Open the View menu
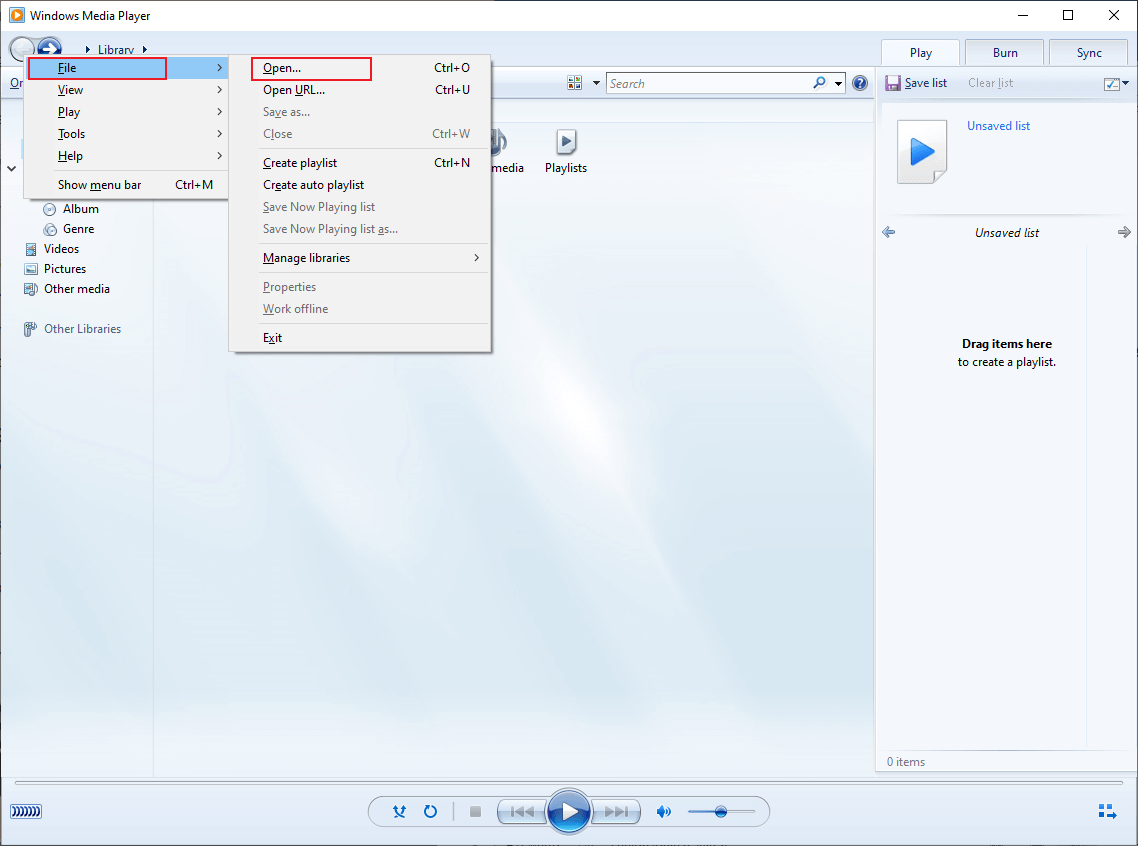This screenshot has height=846, width=1138. coord(70,89)
